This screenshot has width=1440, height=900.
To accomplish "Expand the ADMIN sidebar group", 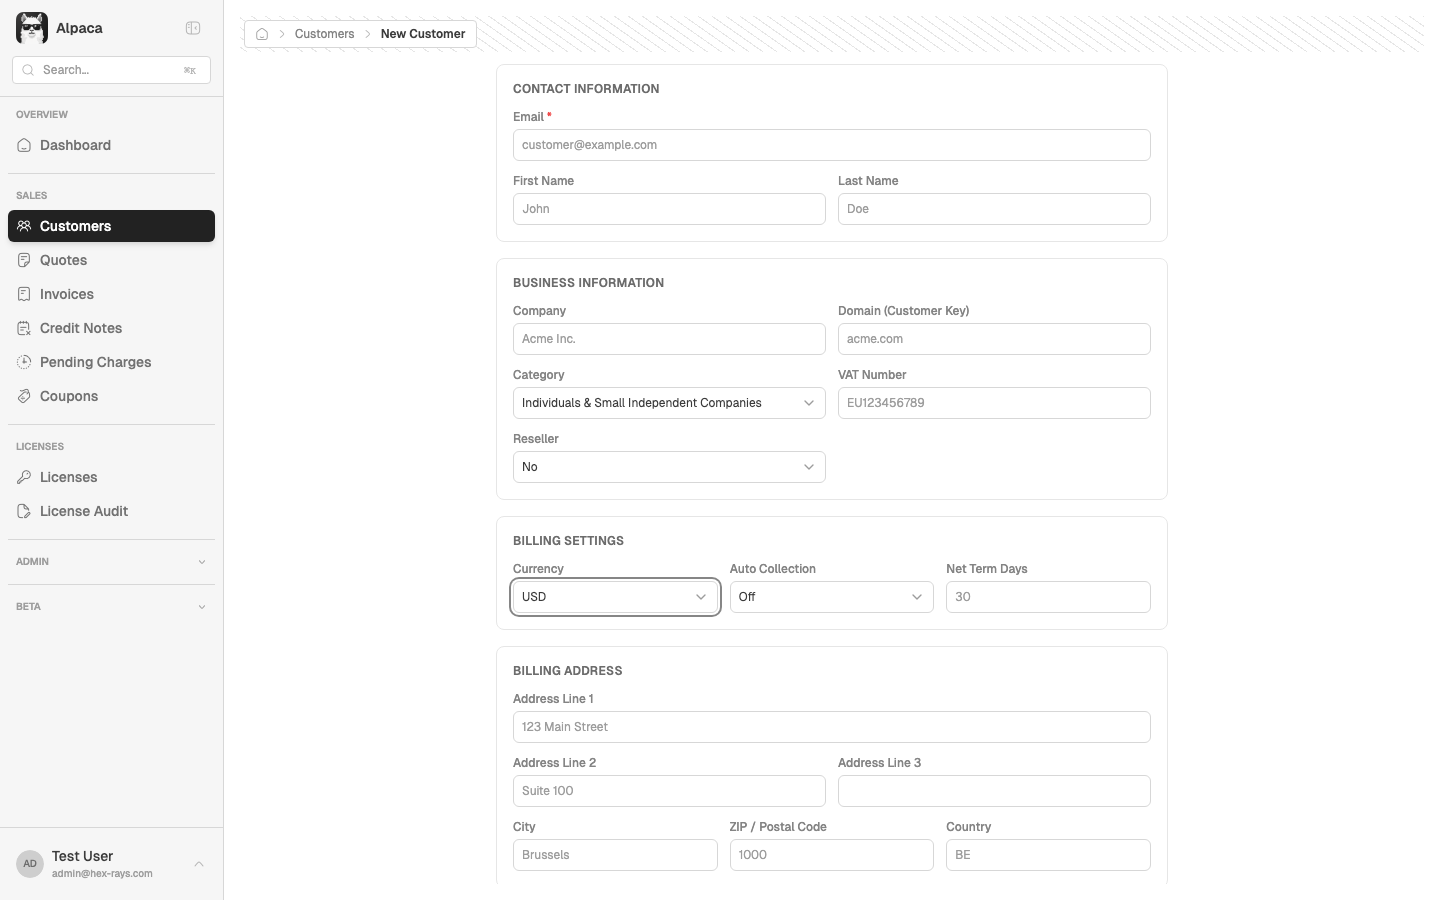I will click(111, 562).
